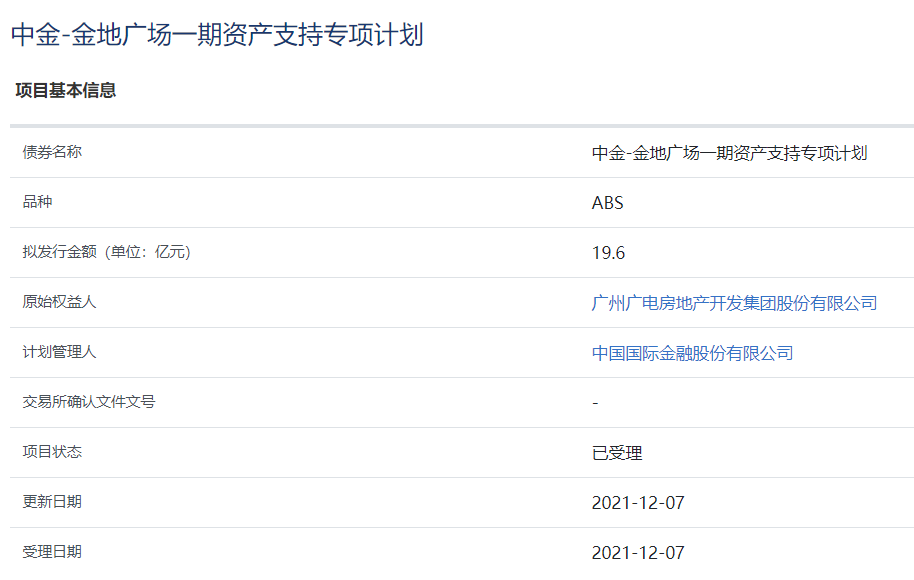Click the 拟发行金额（单位：亿元）label
The image size is (914, 580).
click(107, 252)
